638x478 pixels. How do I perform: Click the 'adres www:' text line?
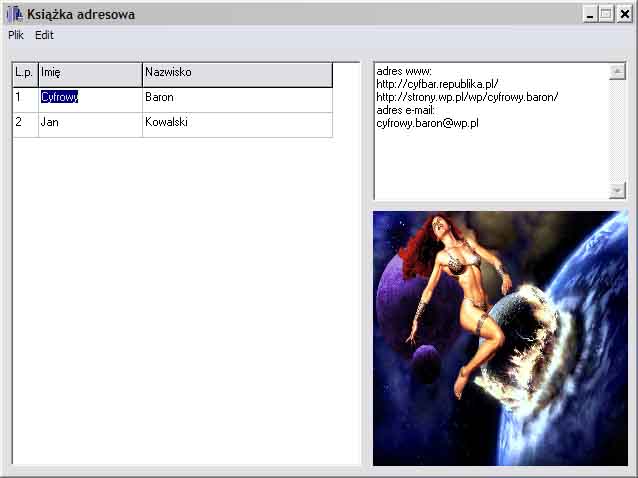pos(404,71)
